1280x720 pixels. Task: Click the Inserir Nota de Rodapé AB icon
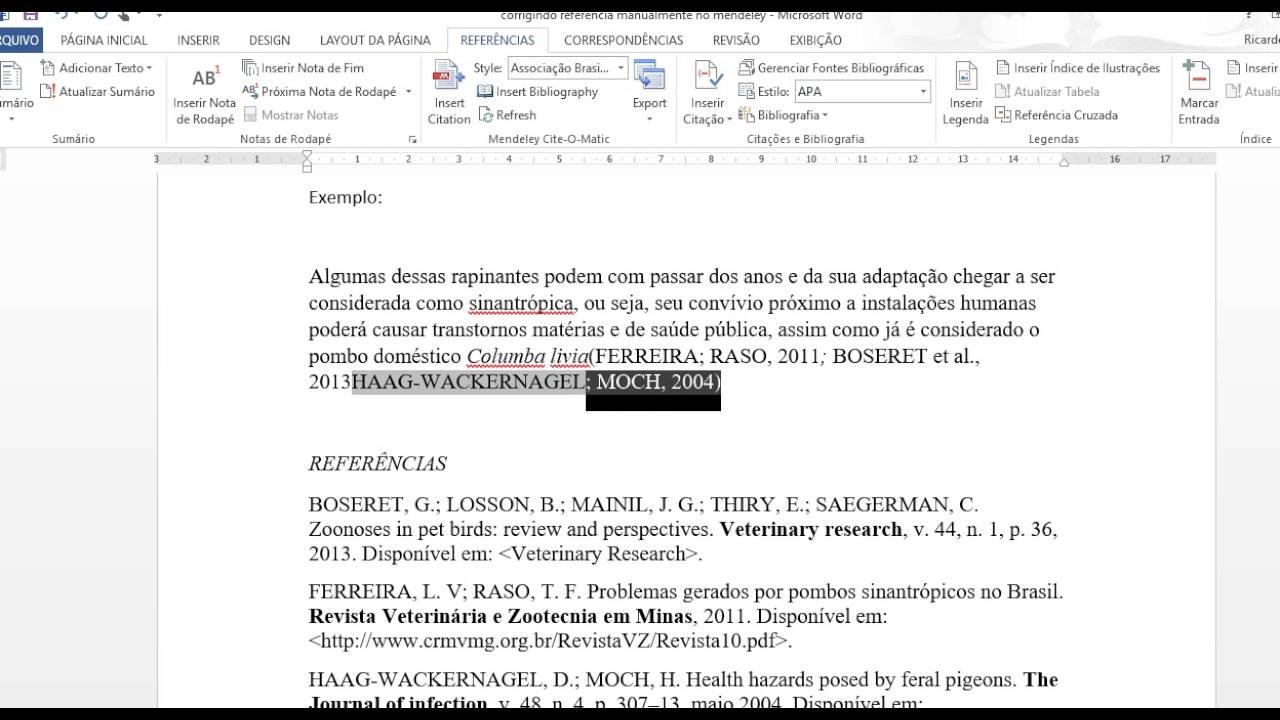tap(205, 78)
